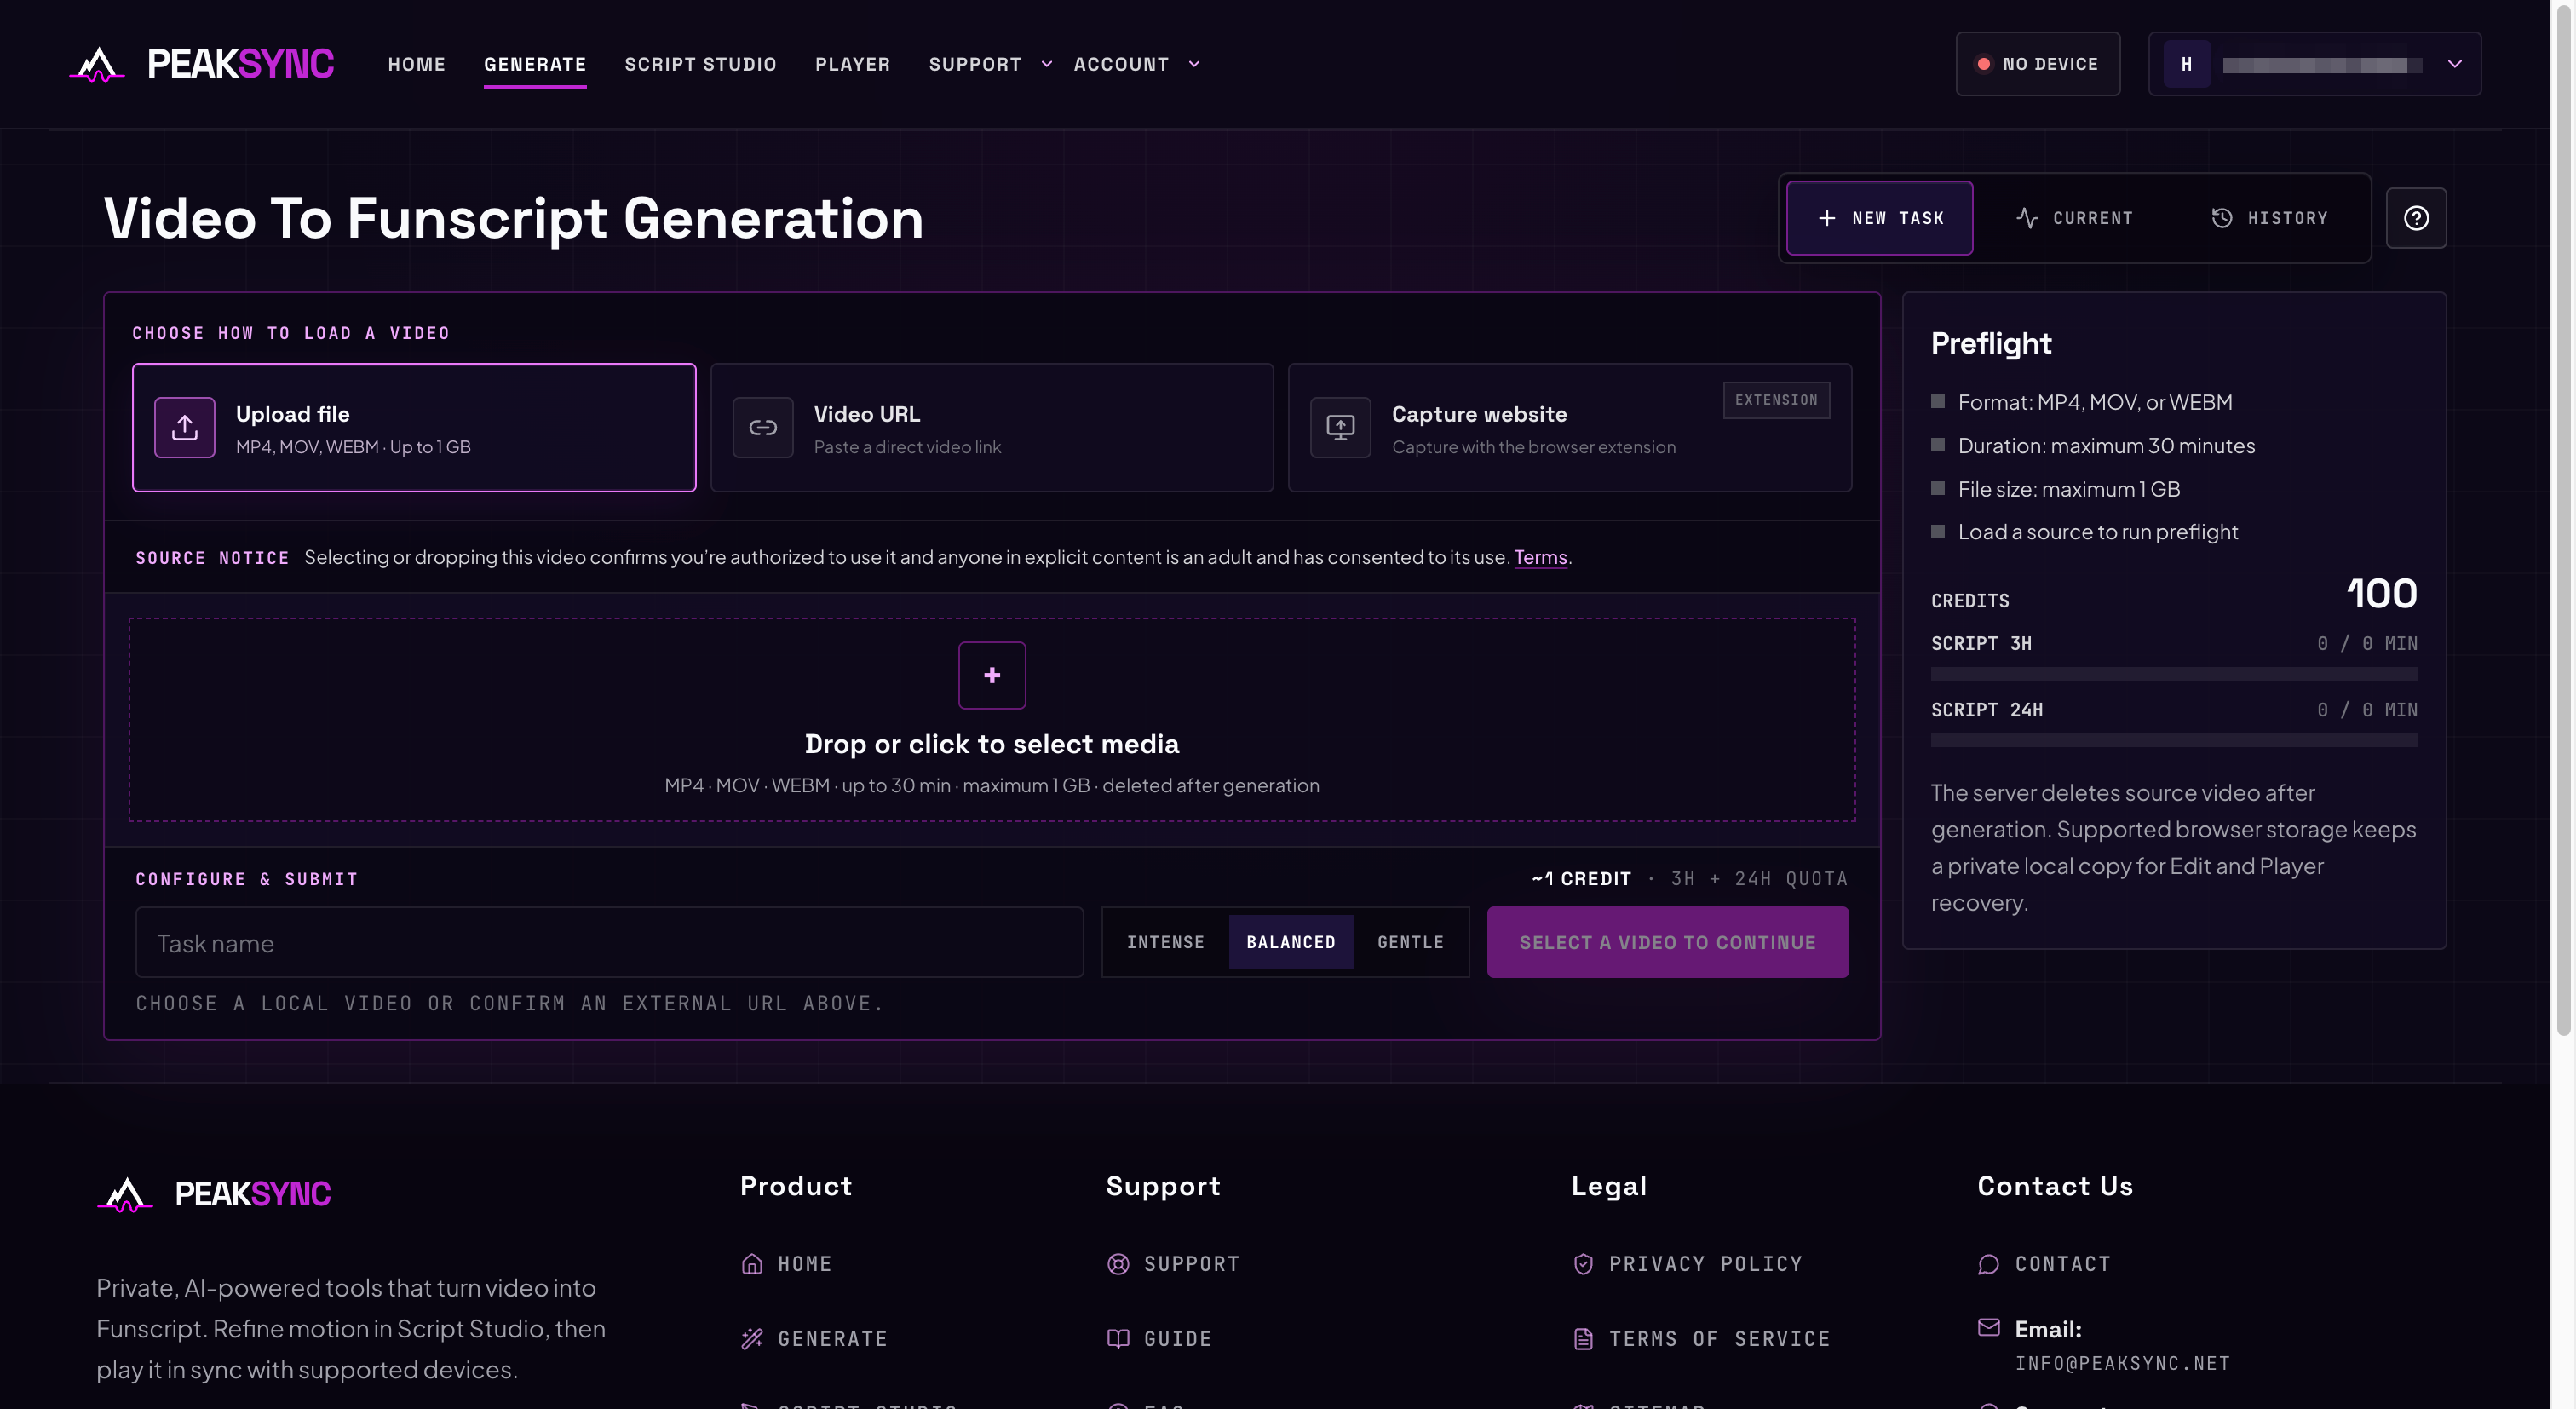2576x1409 pixels.
Task: Set intensity to Balanced
Action: pos(1291,942)
